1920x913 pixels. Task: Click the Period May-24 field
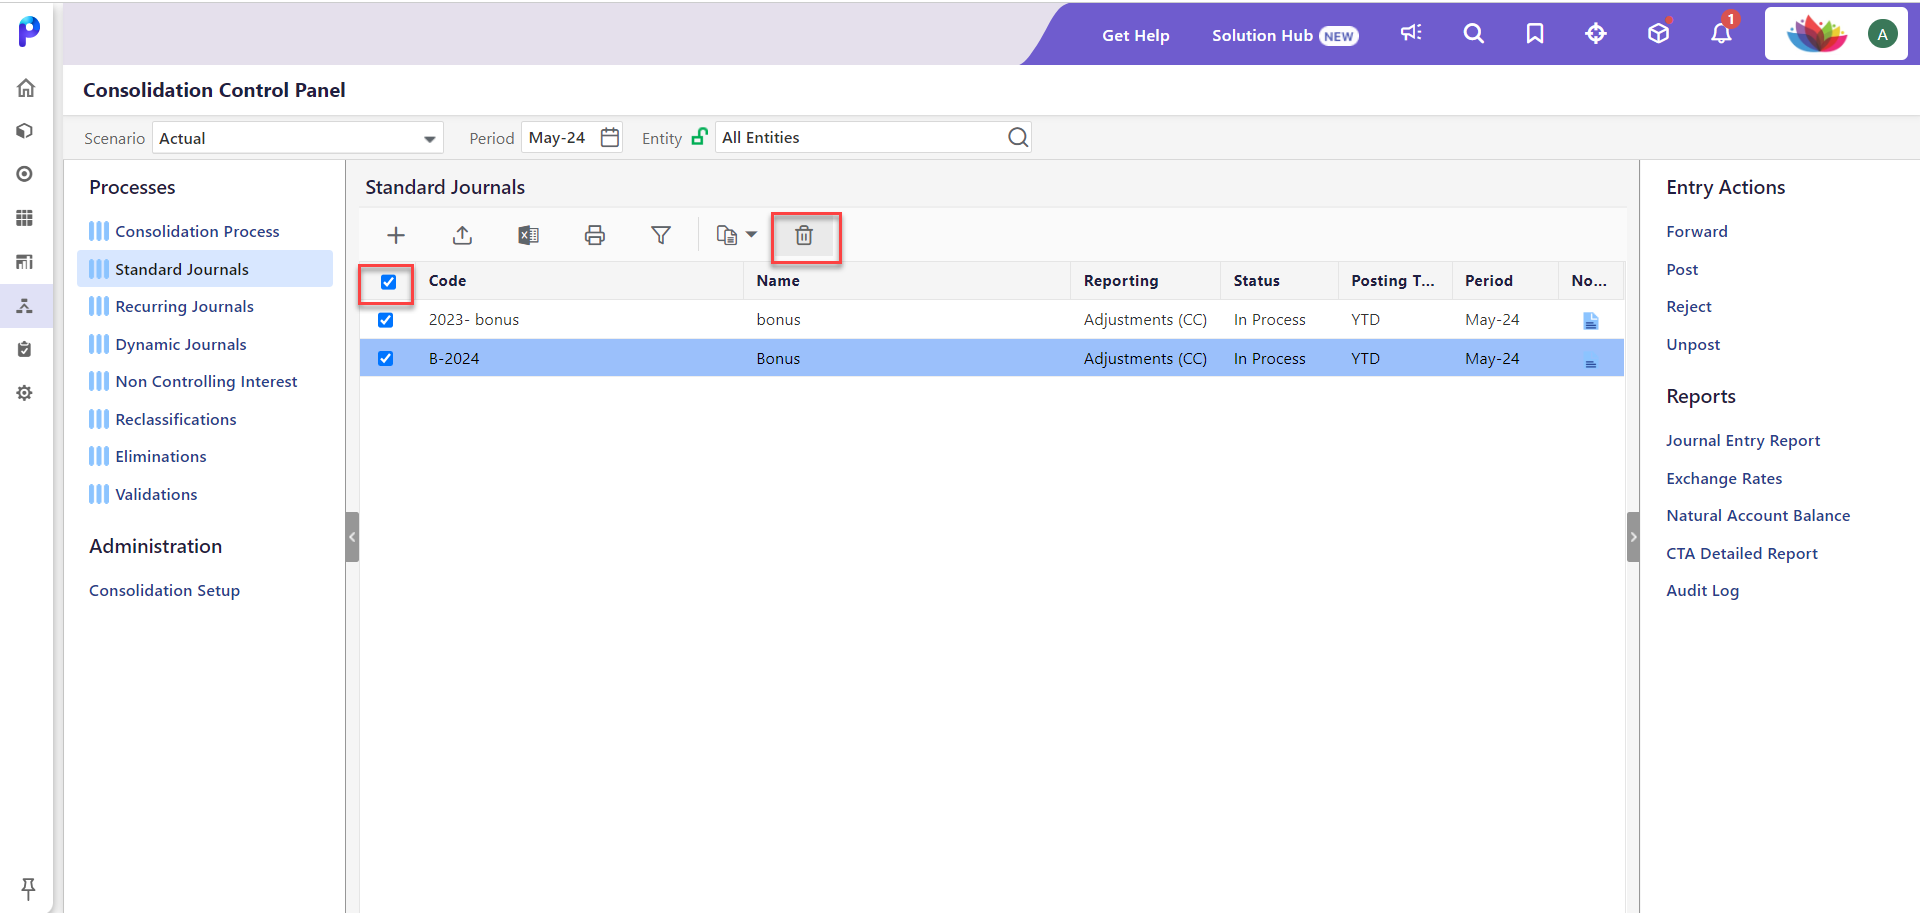(x=572, y=137)
